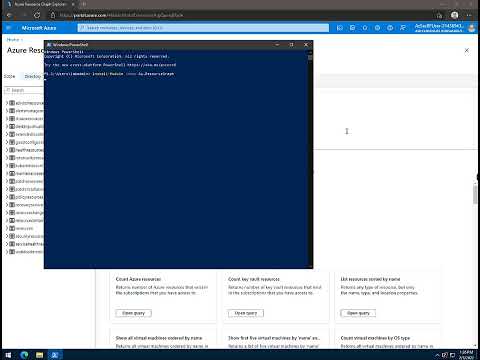The image size is (480, 360).
Task: Expand the alertsmanagementresources table node
Action: 7,111
